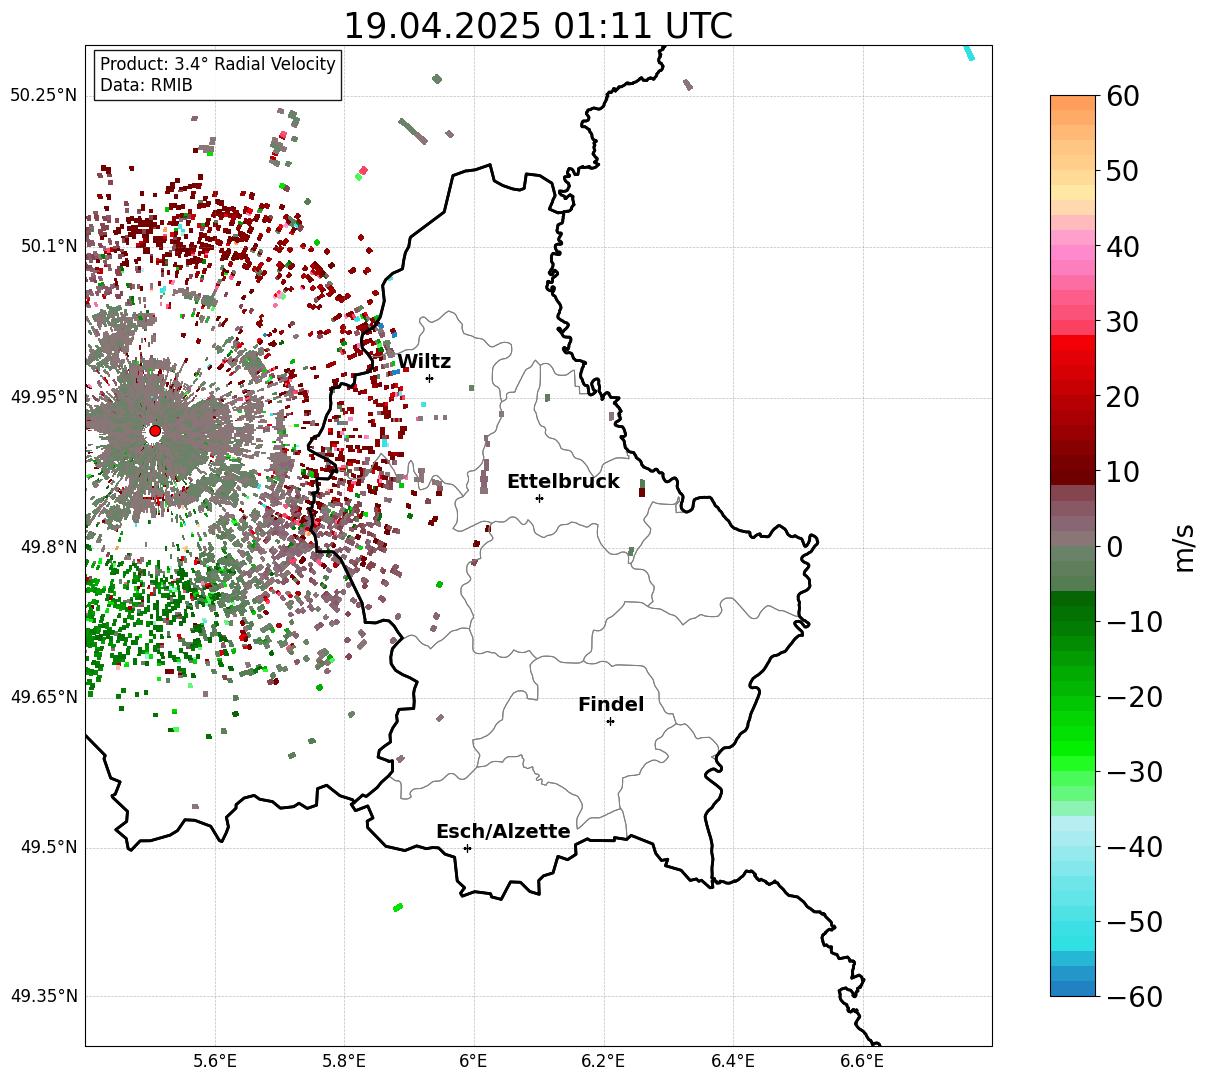Click the cyan echo at top right map corner
The height and width of the screenshot is (1081, 1207).
coord(969,52)
